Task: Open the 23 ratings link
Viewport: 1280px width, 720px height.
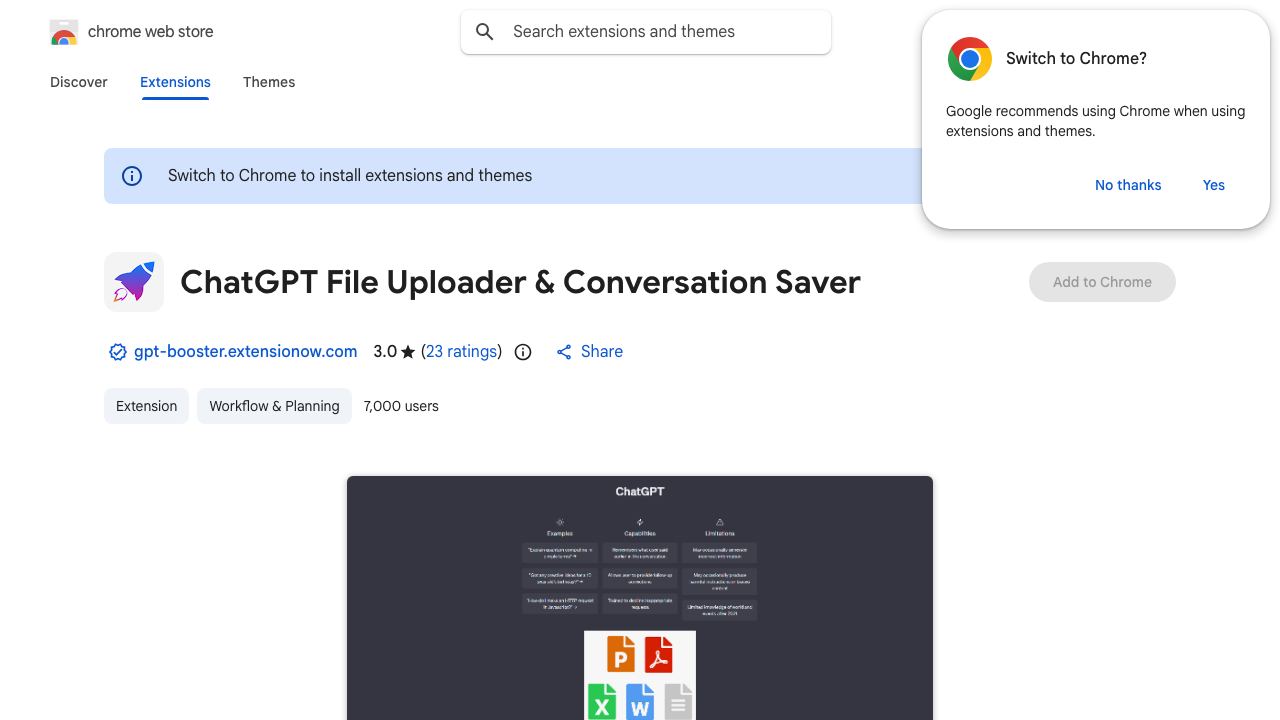Action: pos(462,352)
